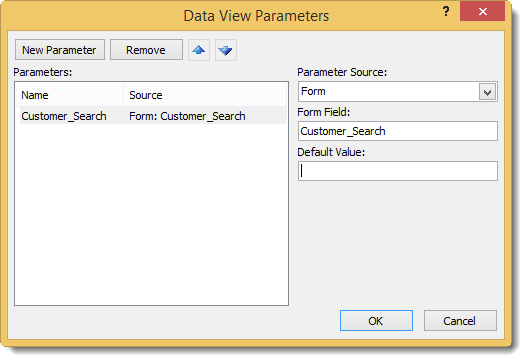Screen dimensions: 527x362
Task: Move selected parameter up with blue arrow
Action: point(199,50)
